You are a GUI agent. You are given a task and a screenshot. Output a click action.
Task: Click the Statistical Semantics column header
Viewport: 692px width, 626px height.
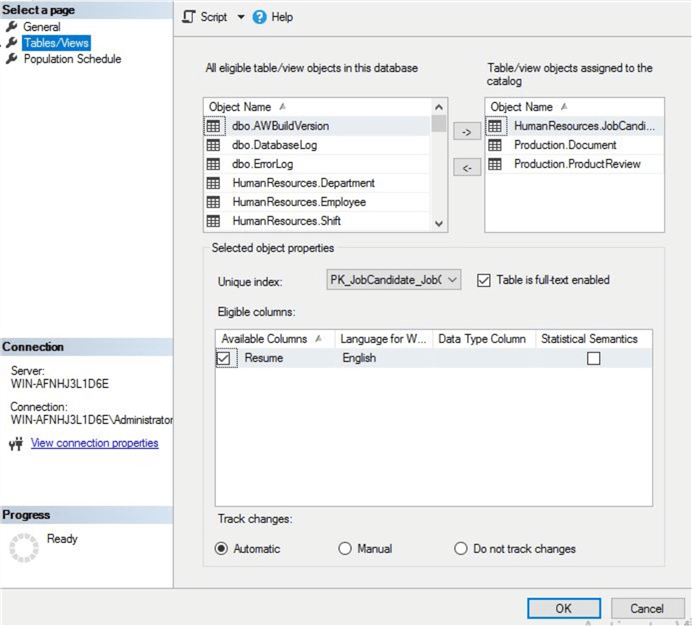[594, 339]
